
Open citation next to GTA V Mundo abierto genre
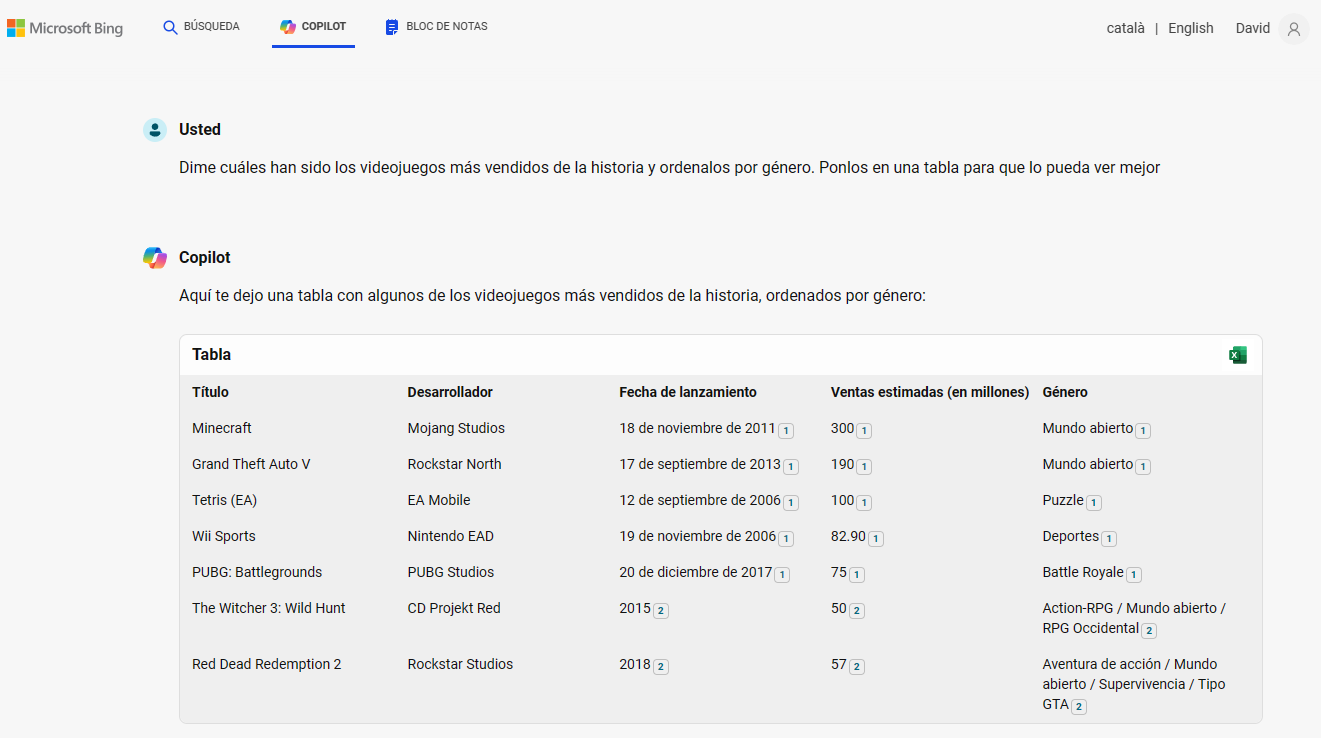tap(1143, 466)
